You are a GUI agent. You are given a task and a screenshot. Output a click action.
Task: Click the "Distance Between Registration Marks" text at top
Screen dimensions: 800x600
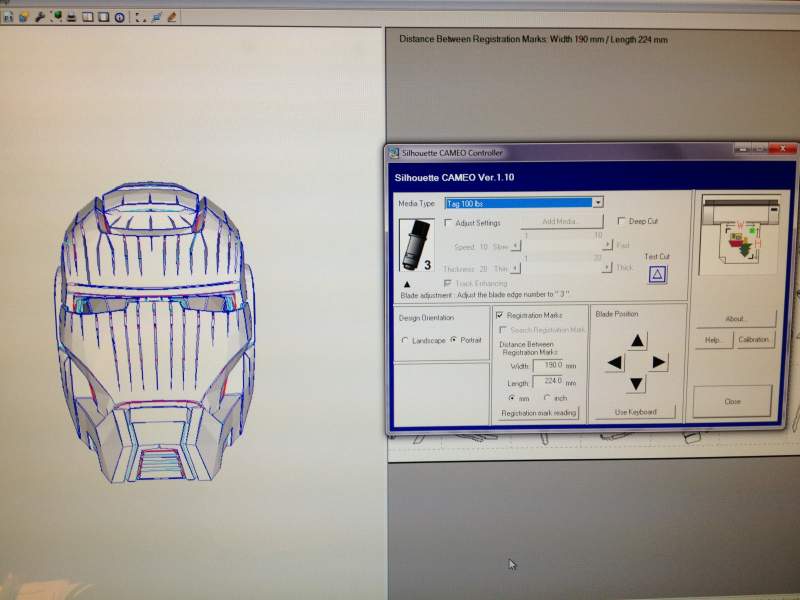coord(533,39)
